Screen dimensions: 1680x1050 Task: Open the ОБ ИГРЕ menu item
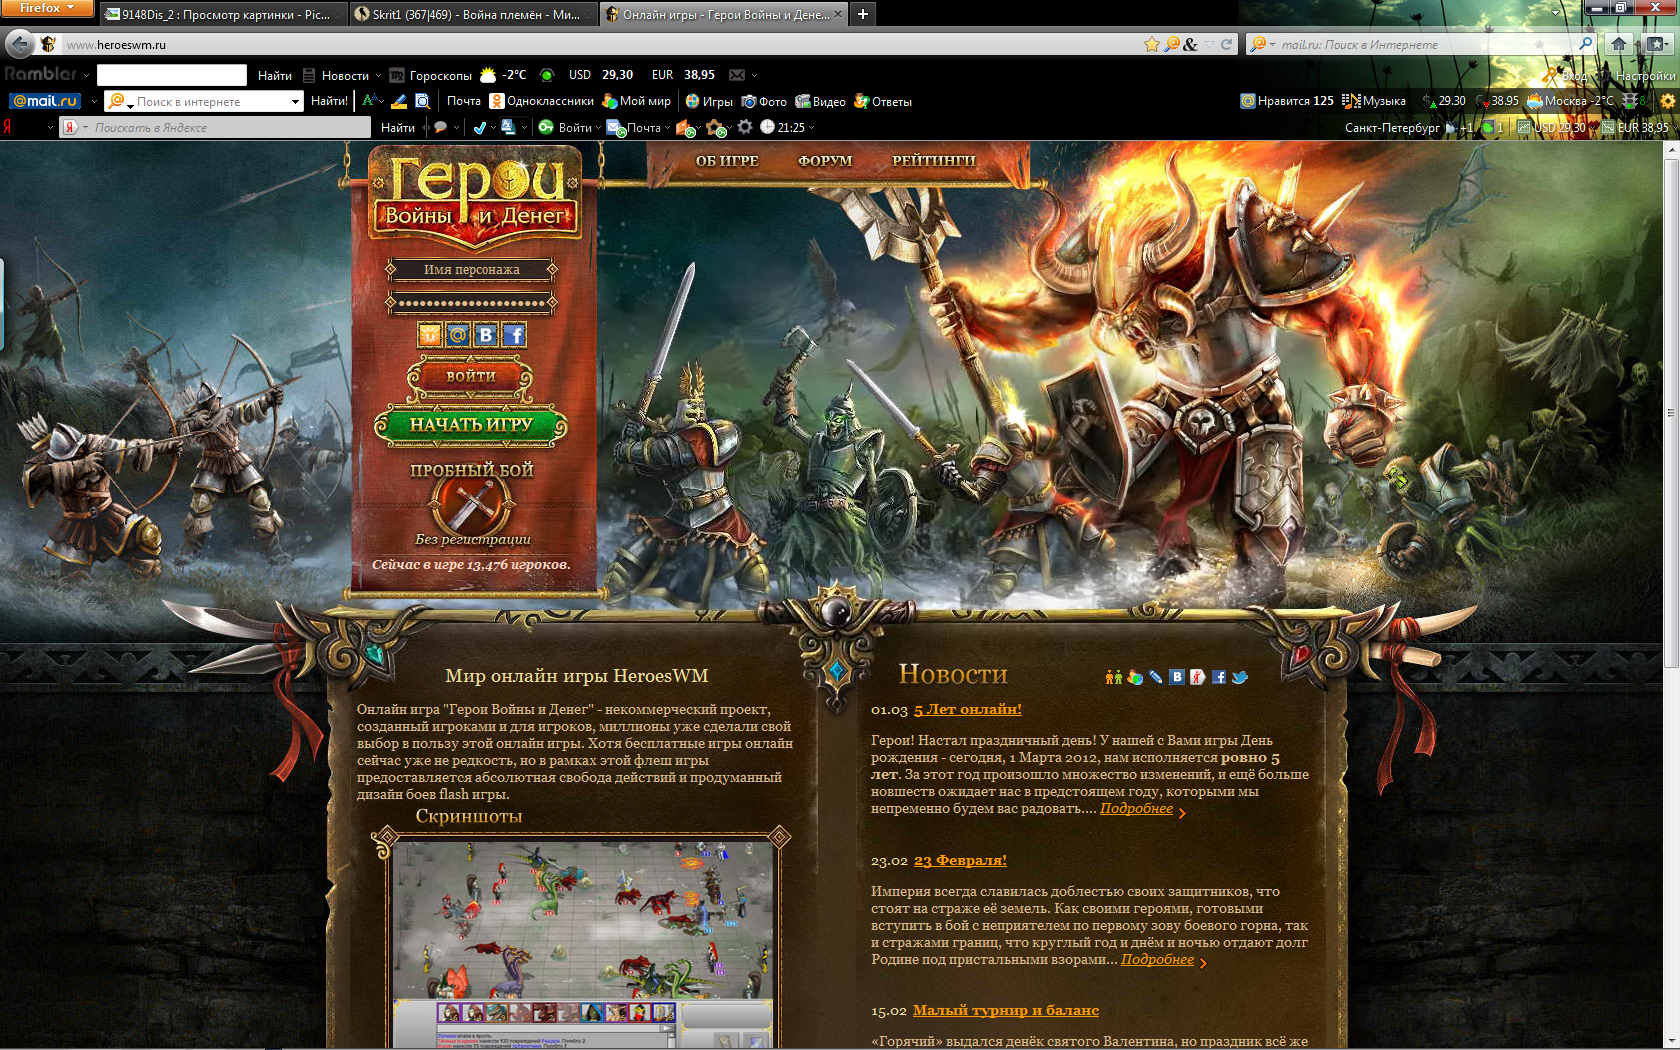click(727, 161)
